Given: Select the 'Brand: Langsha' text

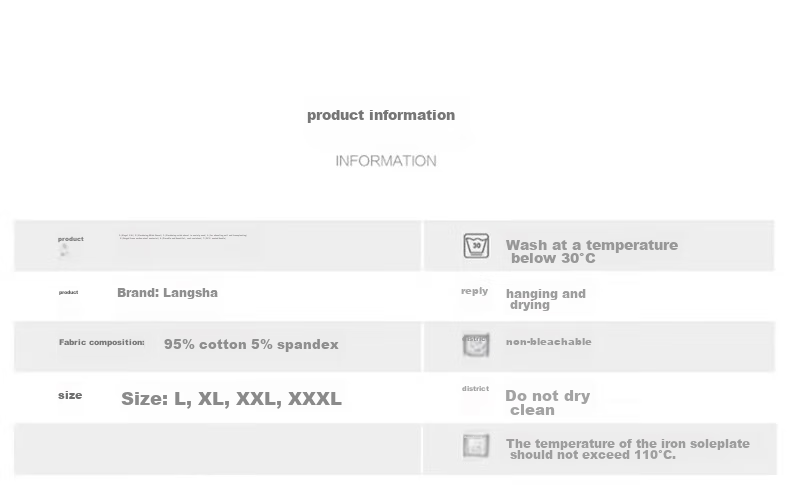Looking at the screenshot, I should click(x=167, y=293).
